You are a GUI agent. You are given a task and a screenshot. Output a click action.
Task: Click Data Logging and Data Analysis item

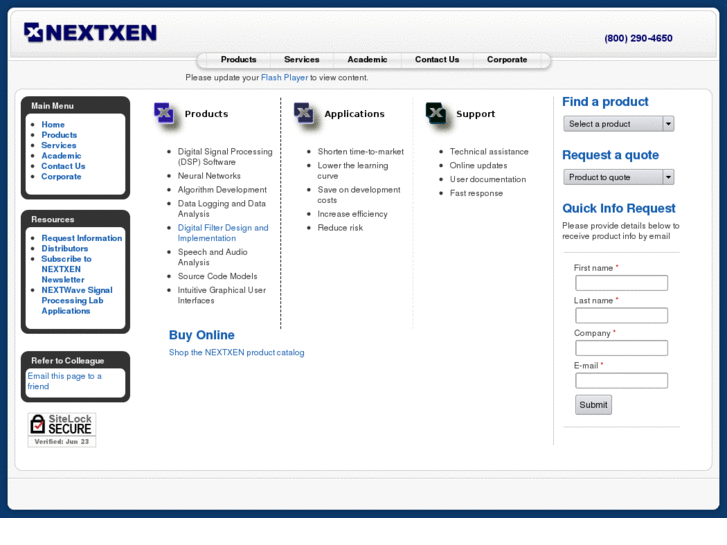point(222,209)
